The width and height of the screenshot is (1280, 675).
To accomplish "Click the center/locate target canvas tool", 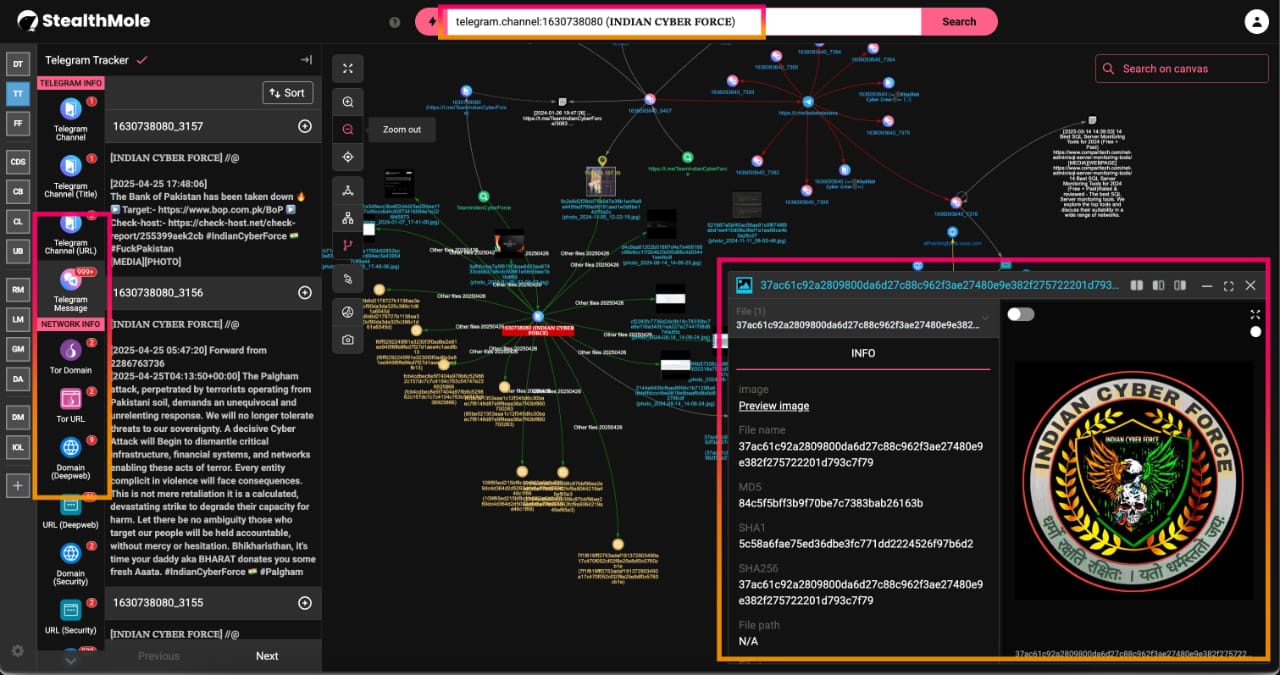I will pyautogui.click(x=348, y=157).
